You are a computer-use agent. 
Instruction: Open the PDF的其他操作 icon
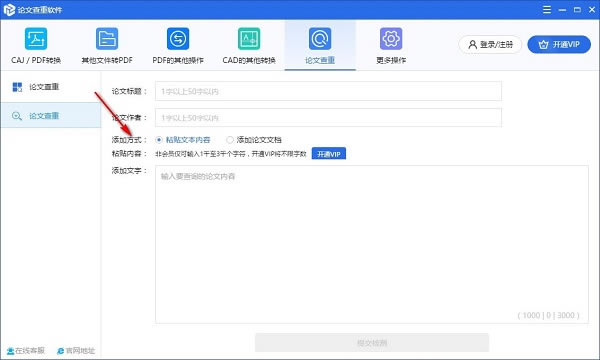click(x=178, y=39)
